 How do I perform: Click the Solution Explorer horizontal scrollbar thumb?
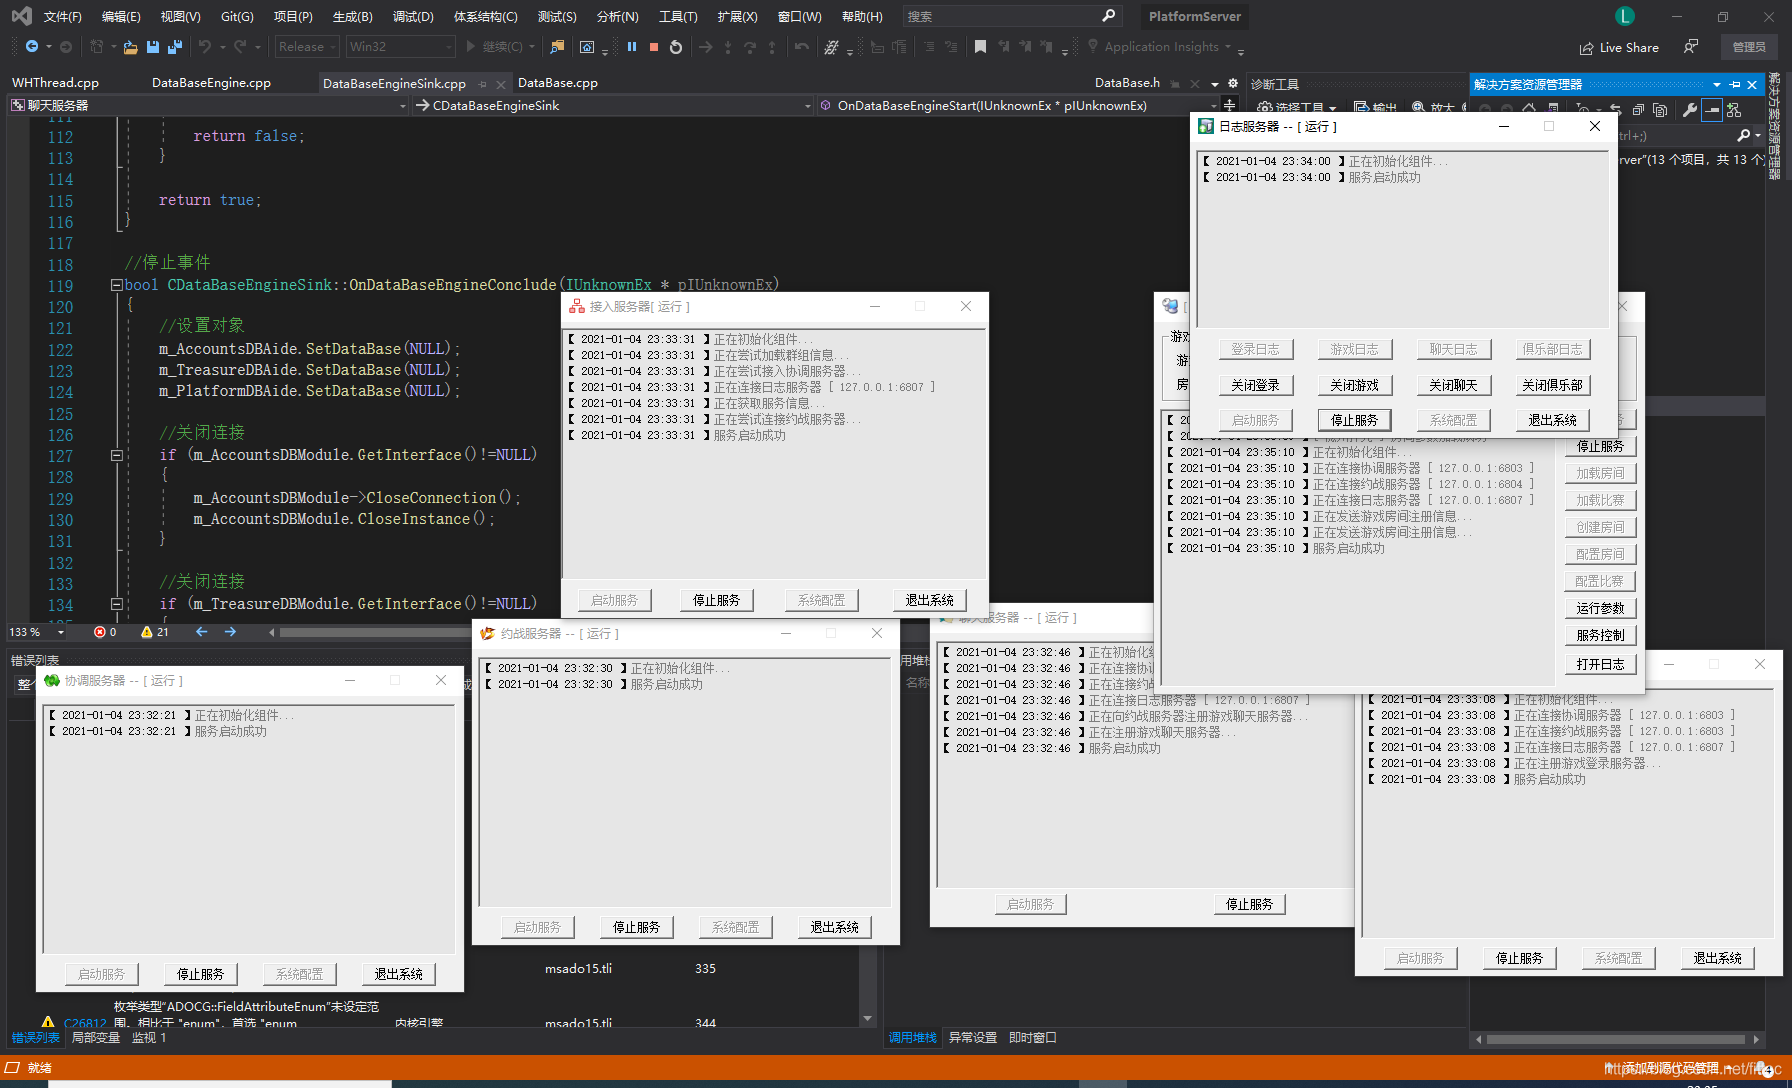(x=1618, y=1039)
